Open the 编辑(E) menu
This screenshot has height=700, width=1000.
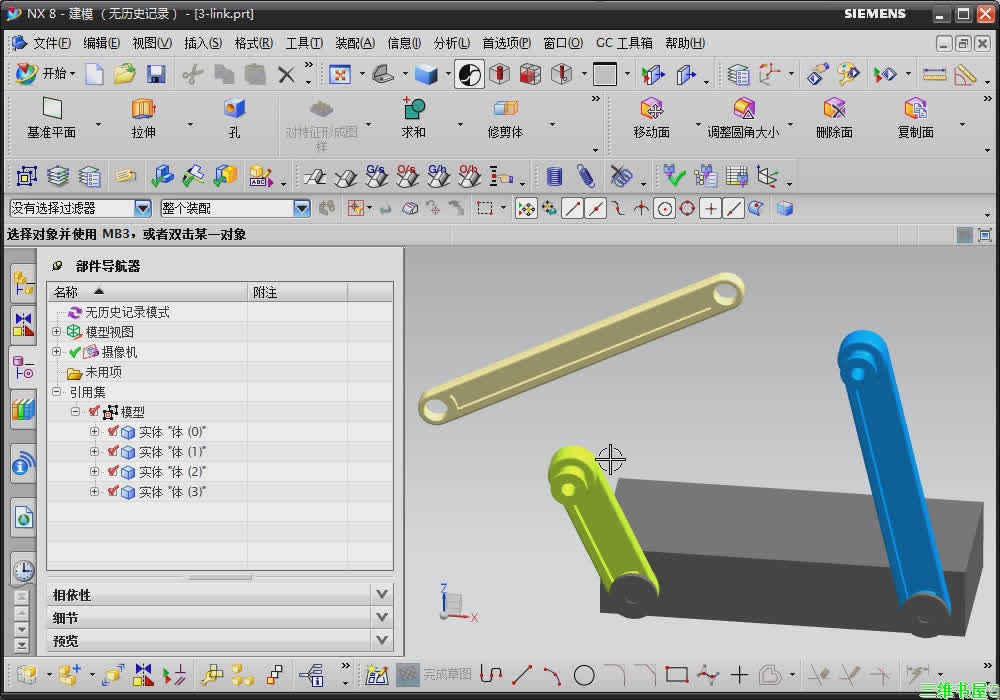point(101,43)
